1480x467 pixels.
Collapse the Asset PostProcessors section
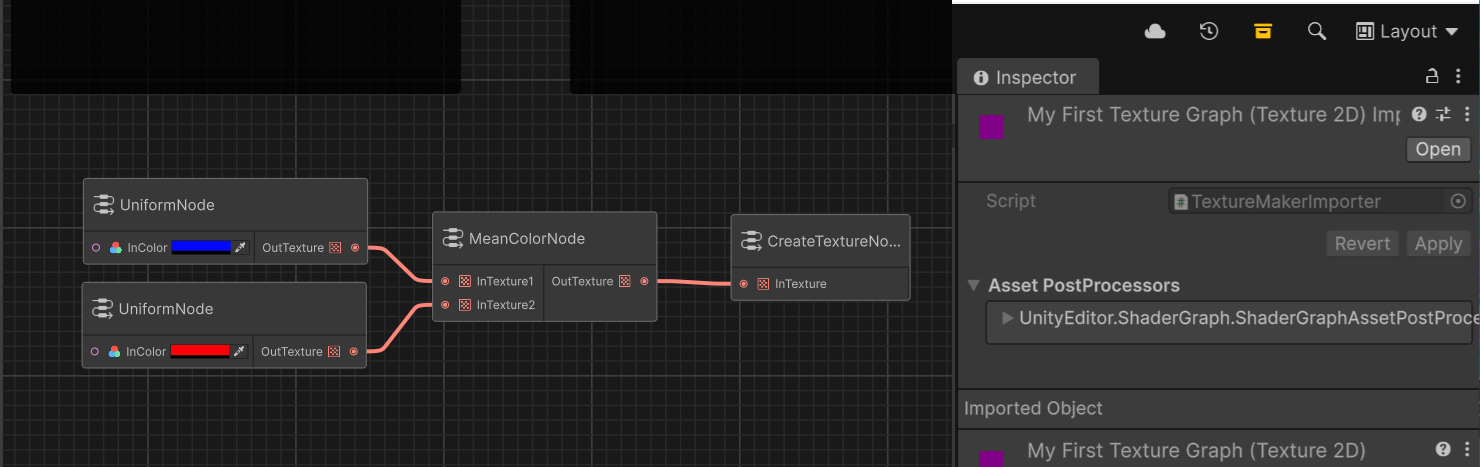974,285
